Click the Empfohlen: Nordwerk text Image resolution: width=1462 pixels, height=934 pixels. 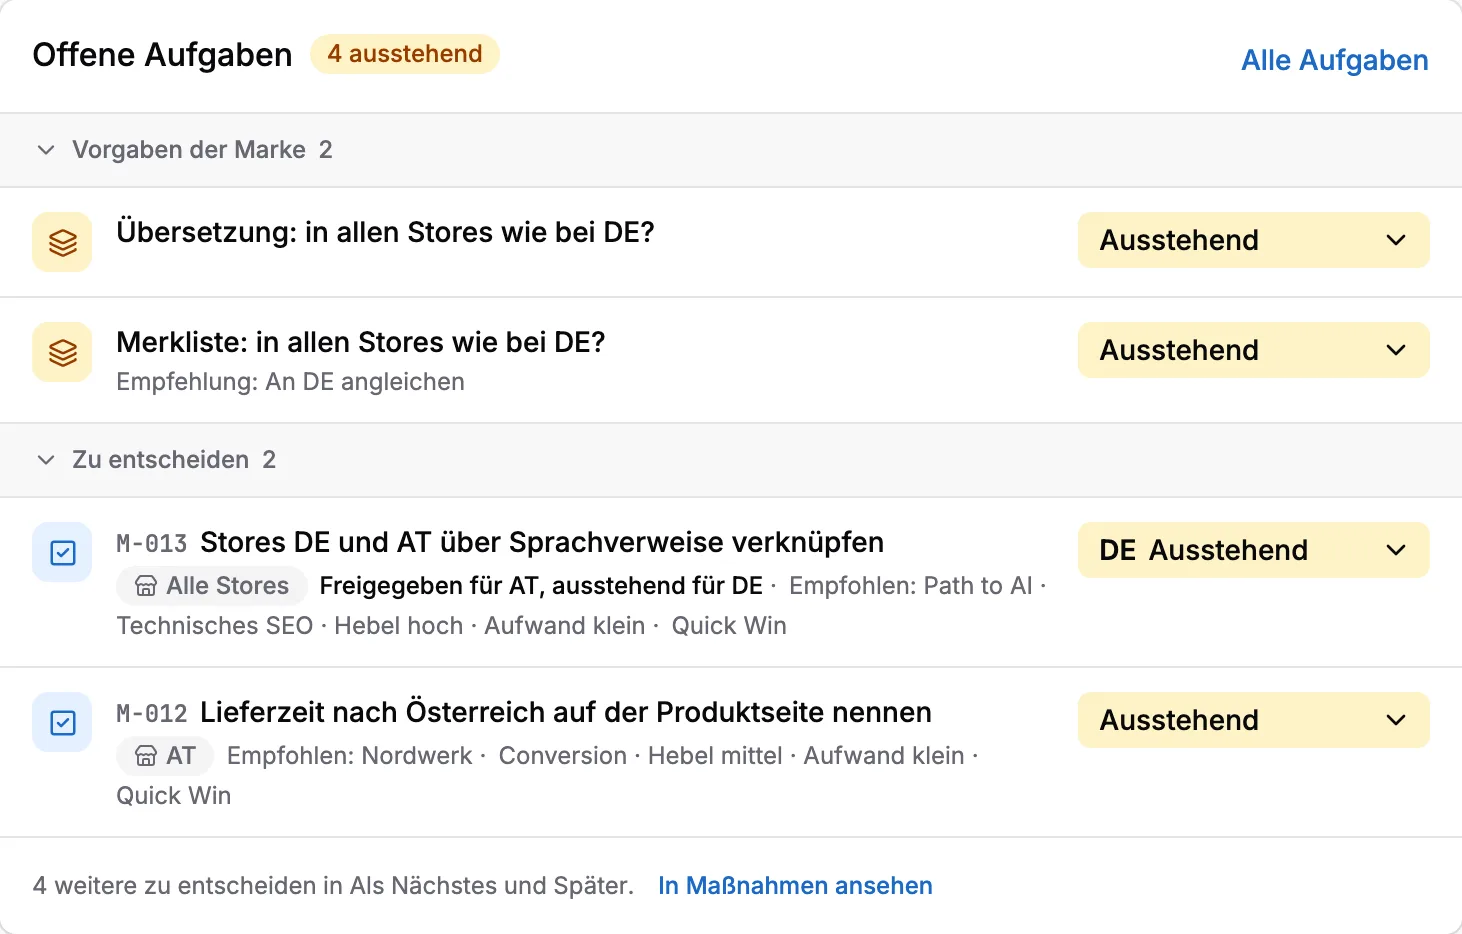(349, 756)
